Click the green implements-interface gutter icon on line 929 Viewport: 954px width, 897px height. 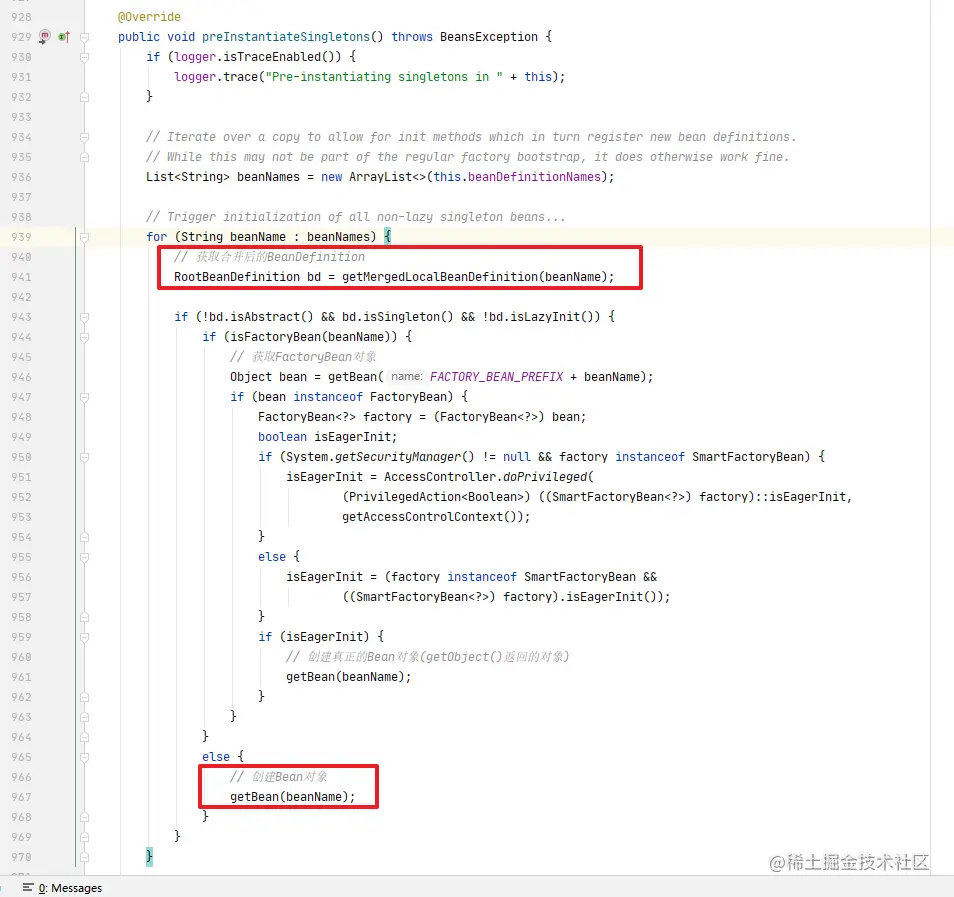pyautogui.click(x=63, y=37)
